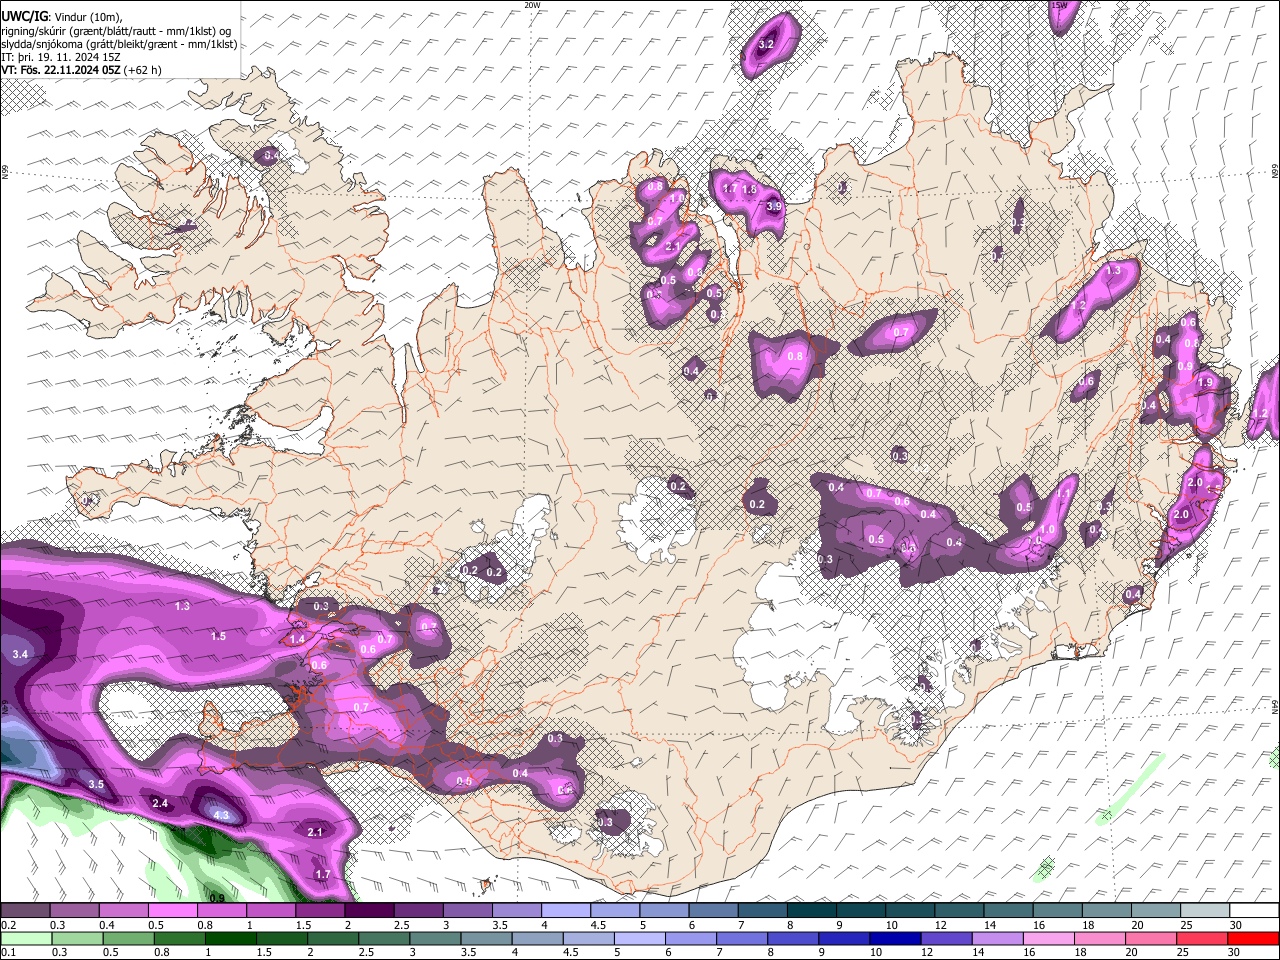Click upper legend label 30
The height and width of the screenshot is (960, 1280).
pos(1236,925)
